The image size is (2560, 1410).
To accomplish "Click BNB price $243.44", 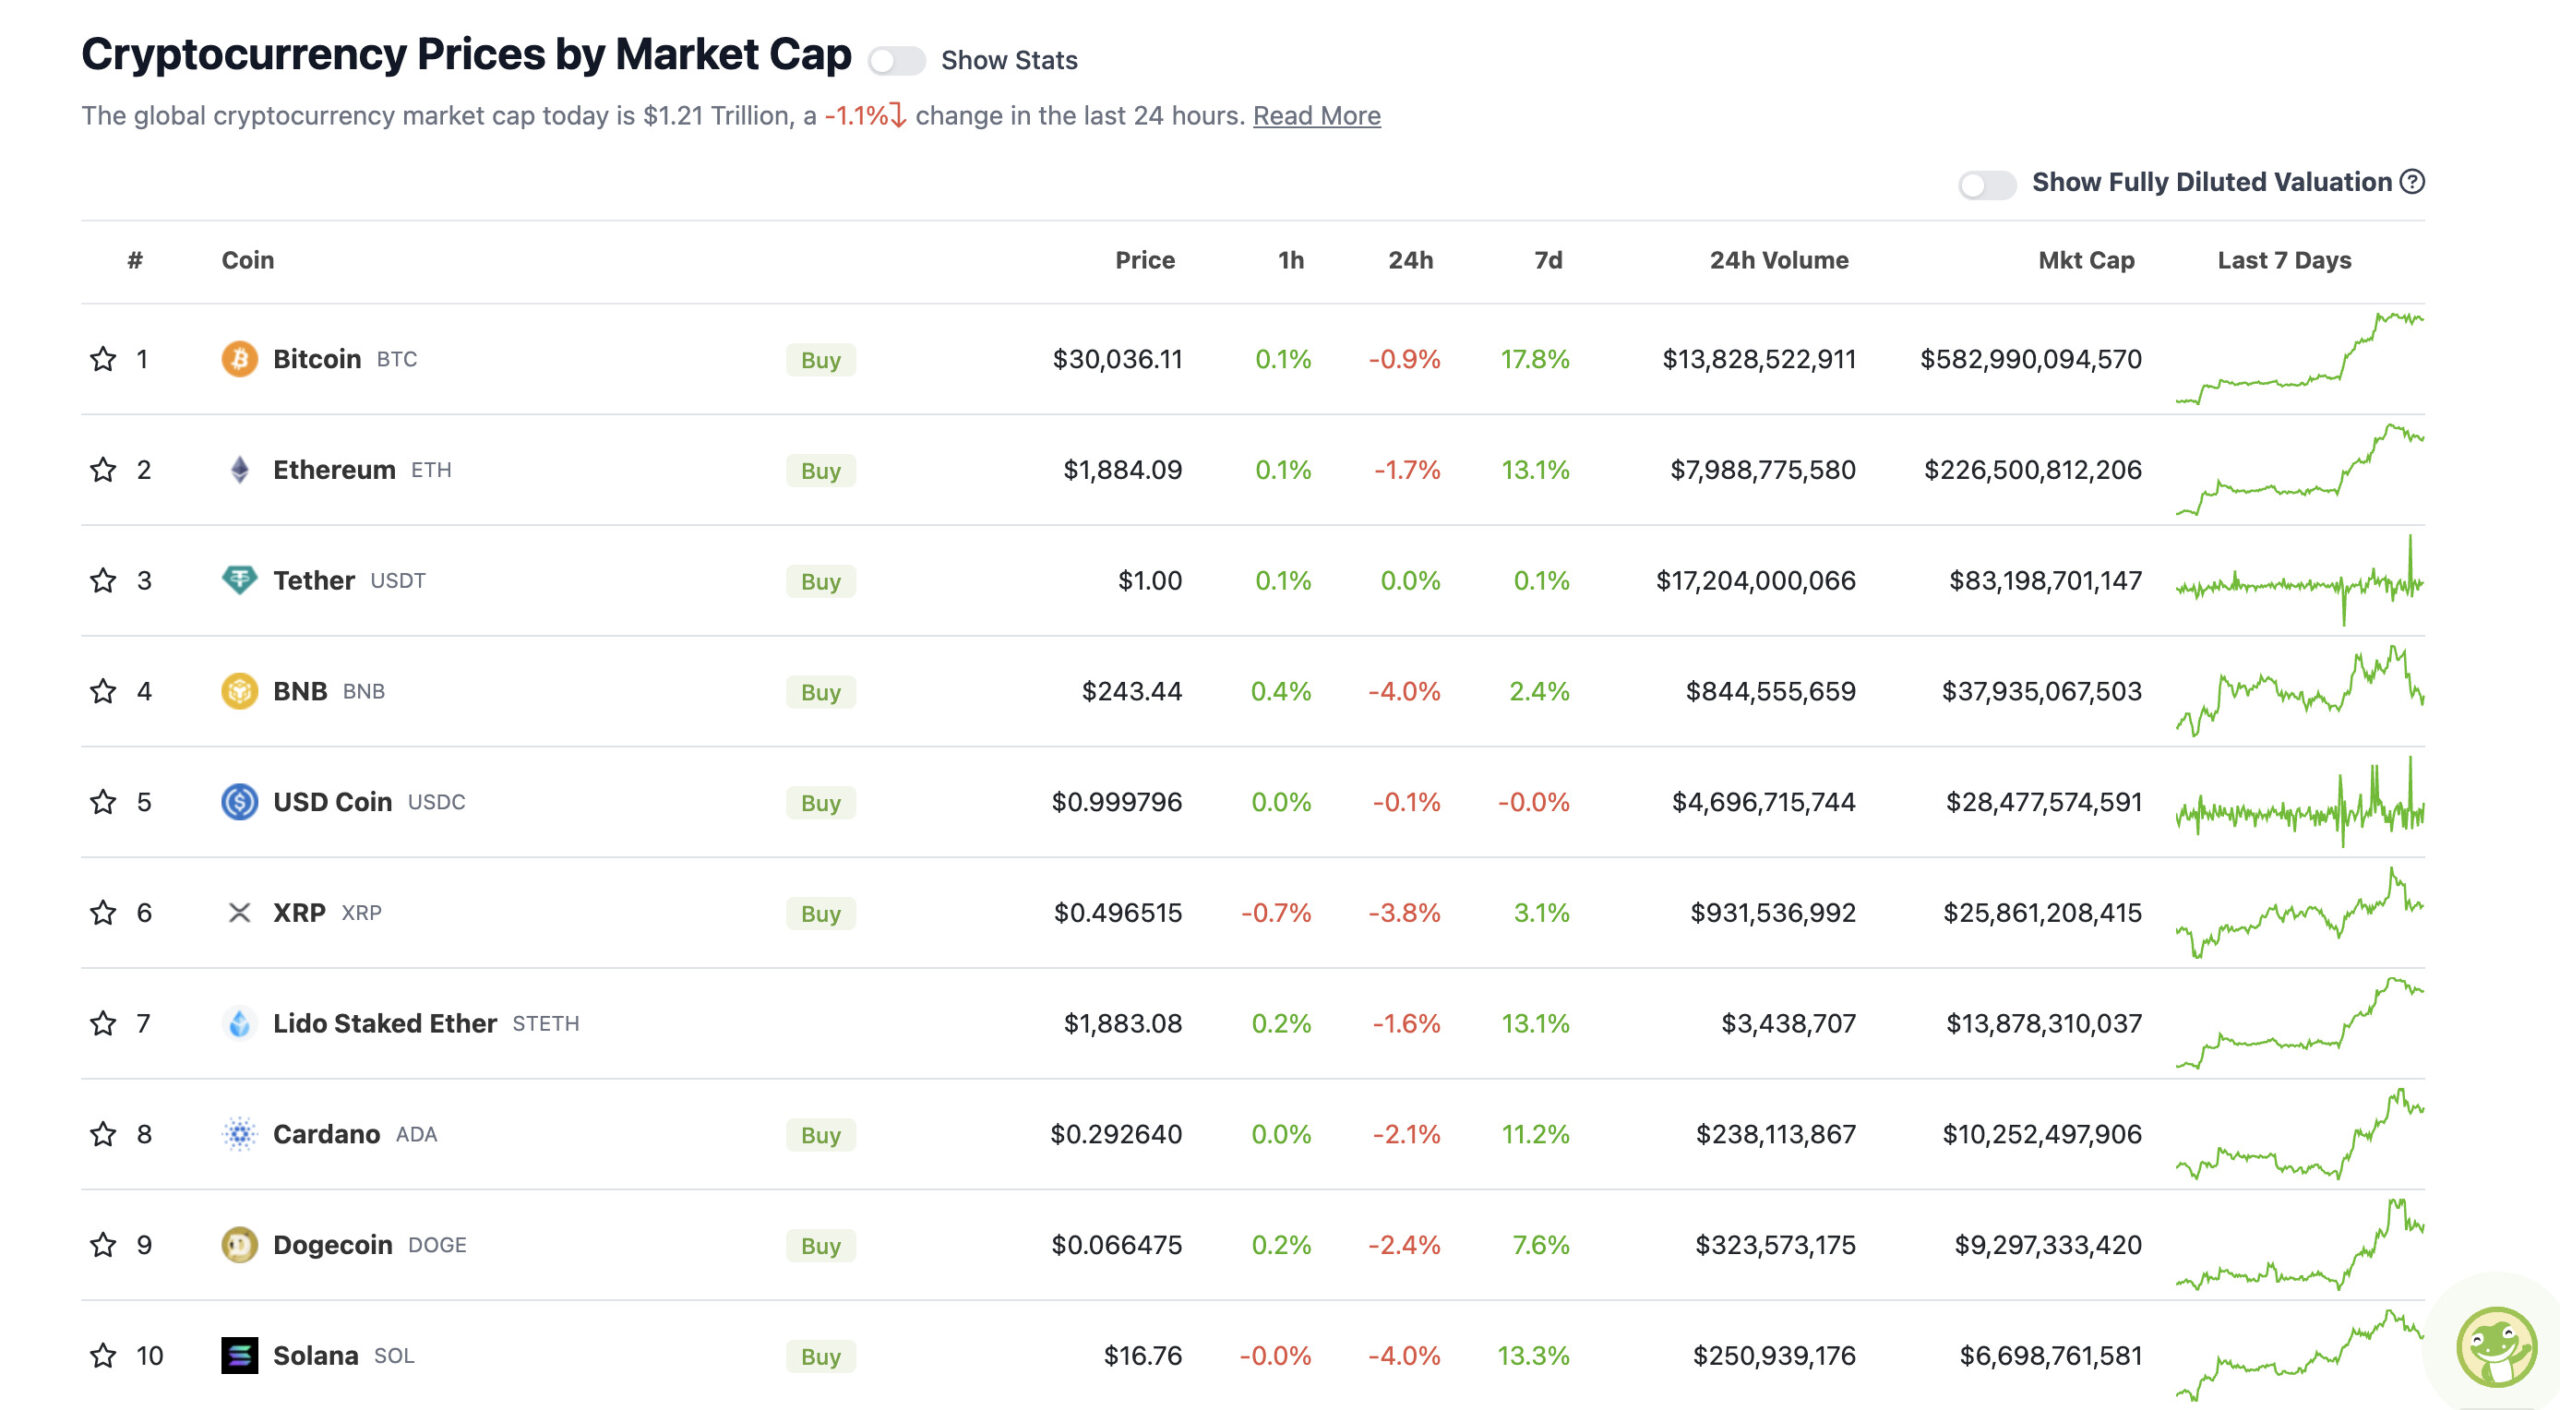I will (x=1132, y=692).
